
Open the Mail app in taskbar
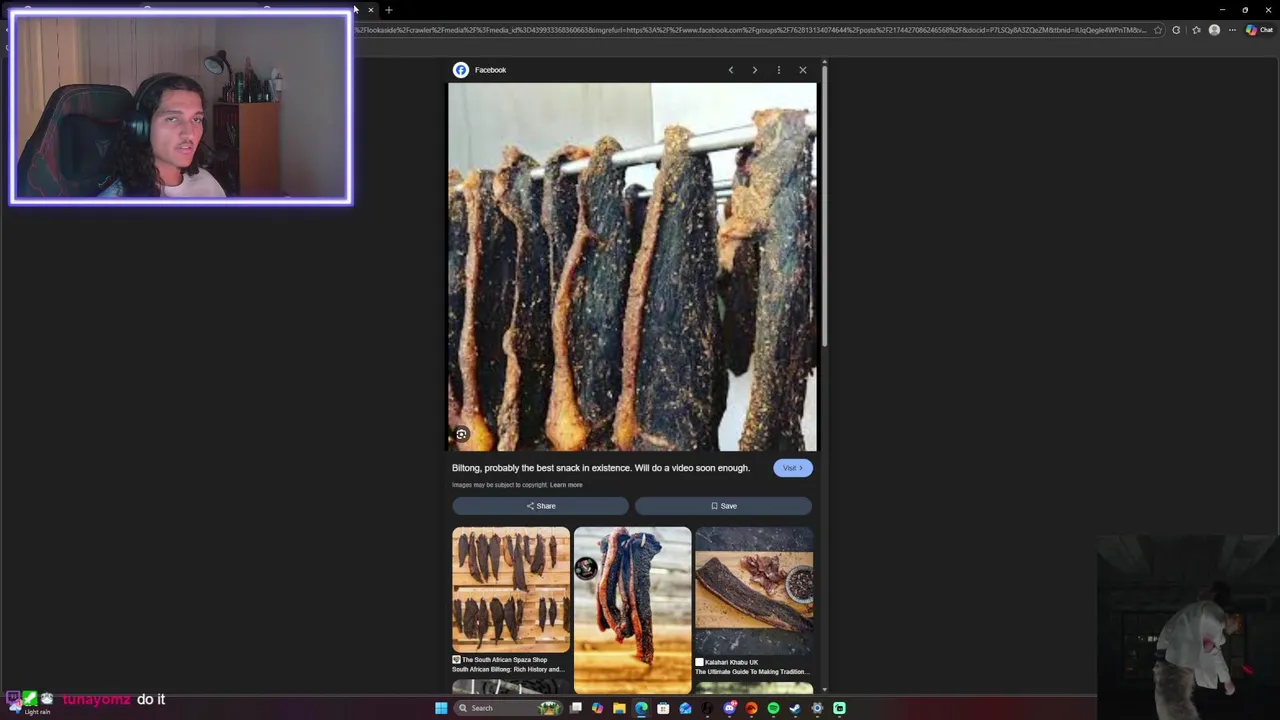[x=685, y=708]
